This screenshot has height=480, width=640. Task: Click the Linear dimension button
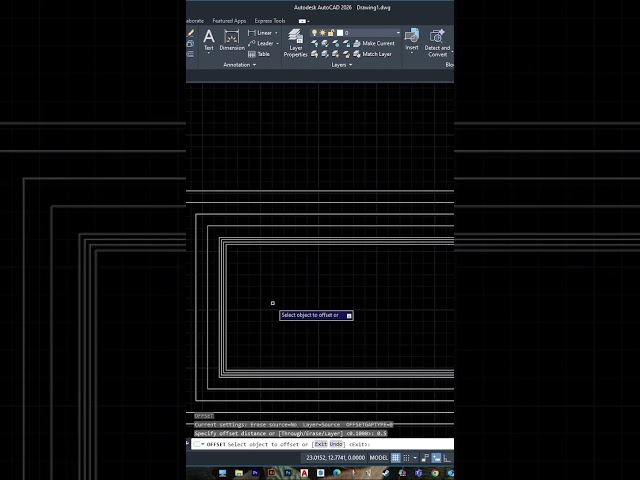[x=260, y=33]
